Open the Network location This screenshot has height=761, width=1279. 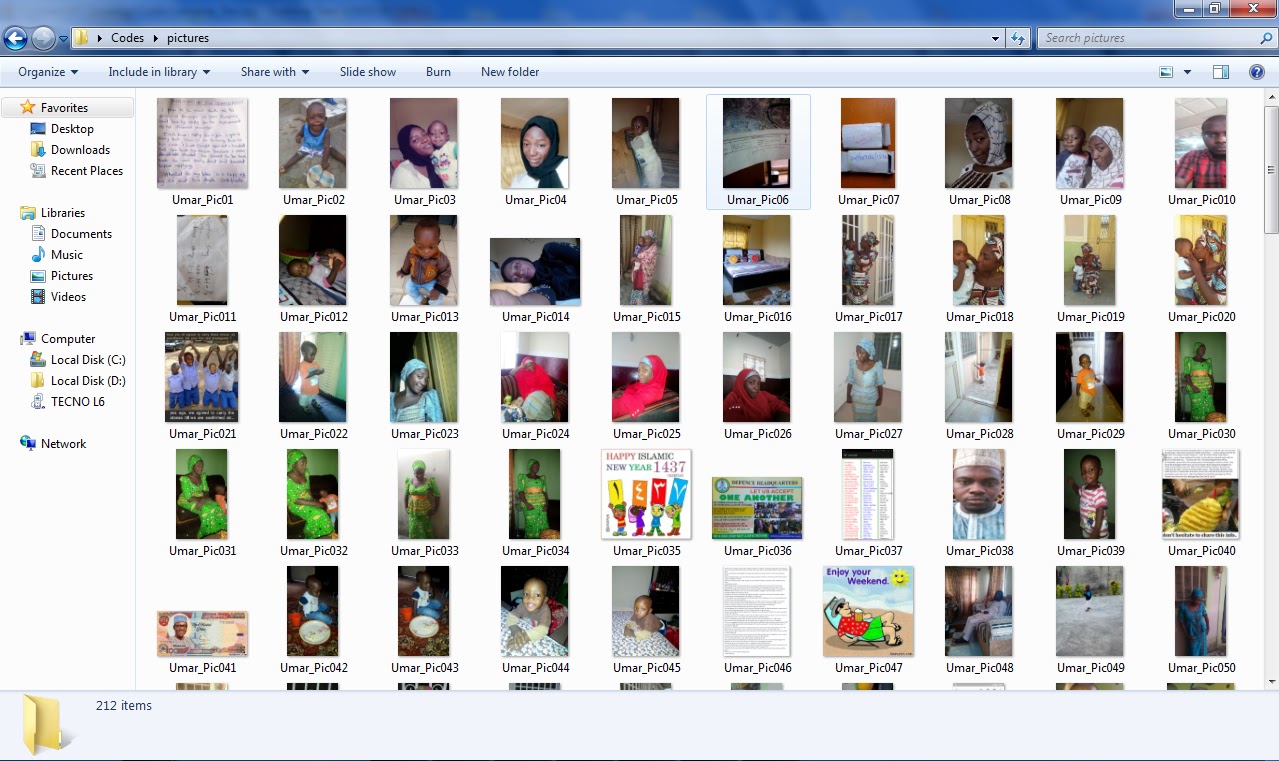click(x=53, y=444)
